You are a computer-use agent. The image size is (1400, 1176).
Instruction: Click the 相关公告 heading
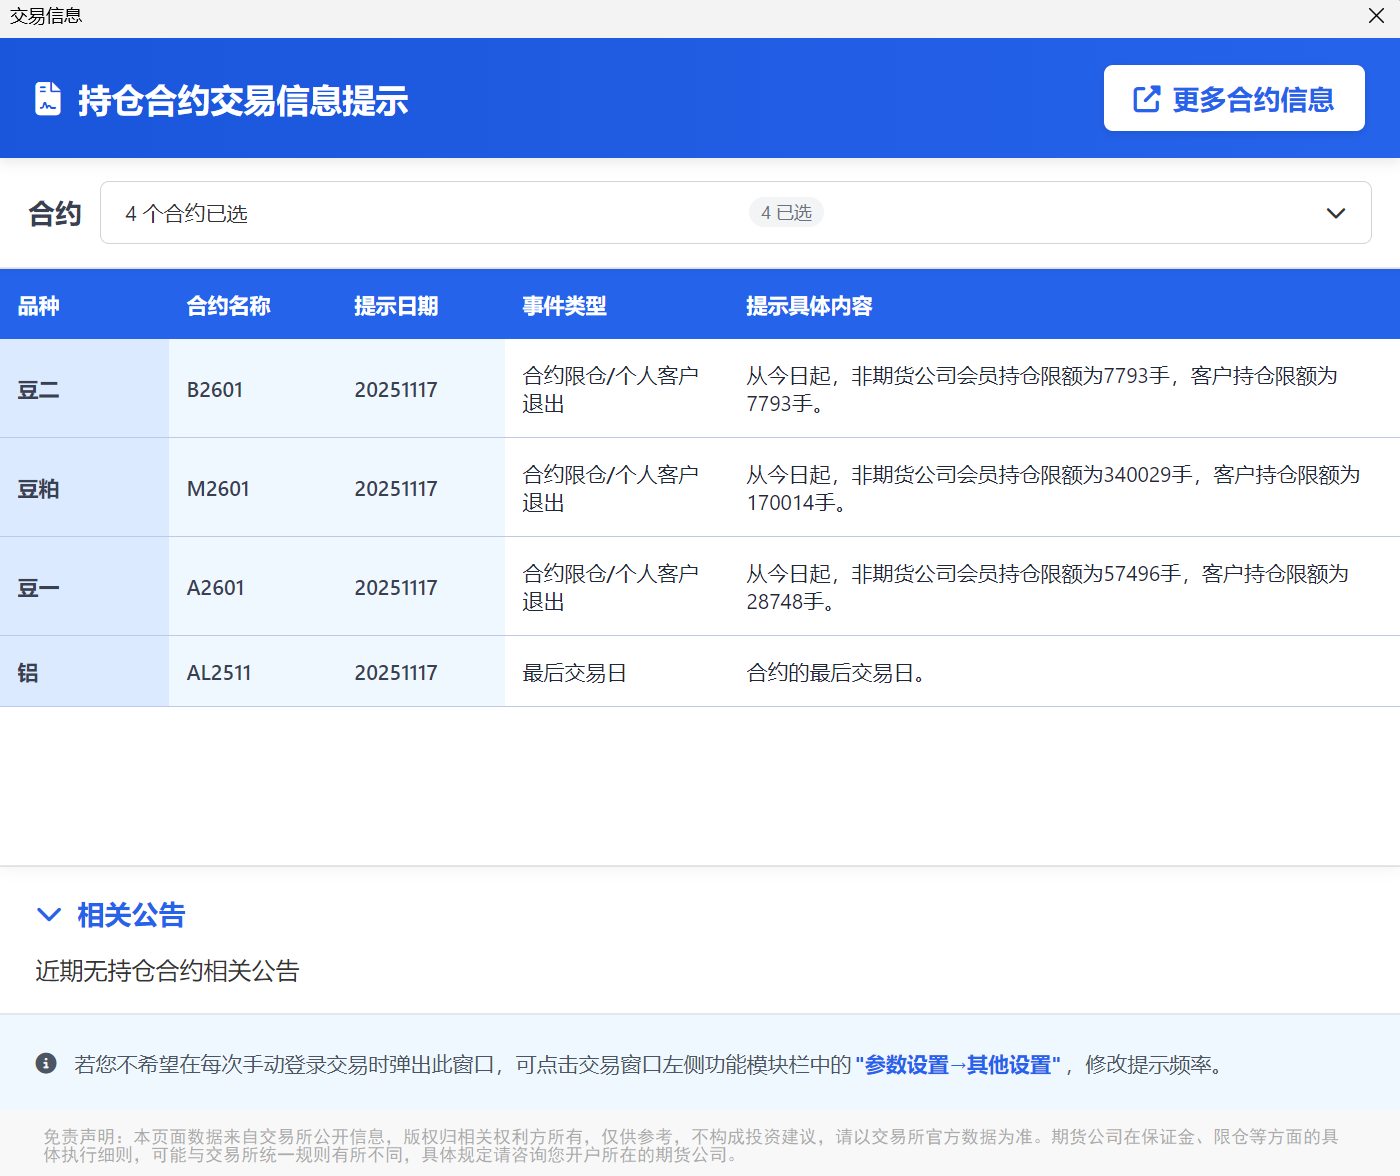tap(131, 914)
